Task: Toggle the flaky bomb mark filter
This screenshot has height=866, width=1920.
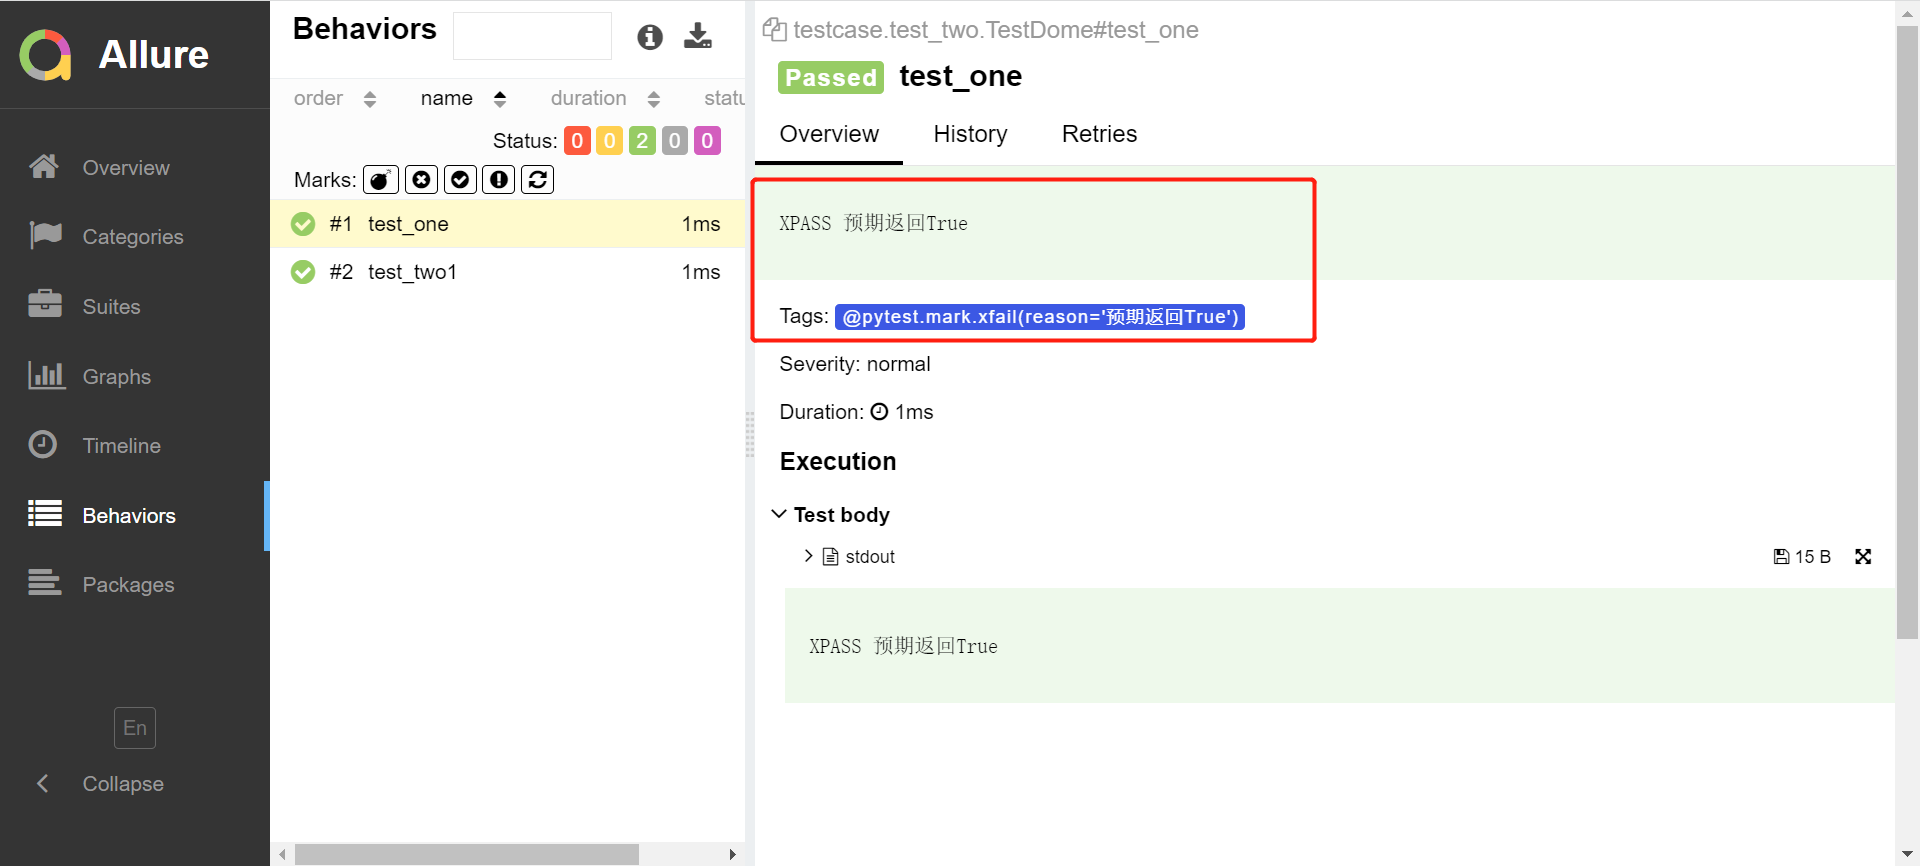Action: point(380,180)
